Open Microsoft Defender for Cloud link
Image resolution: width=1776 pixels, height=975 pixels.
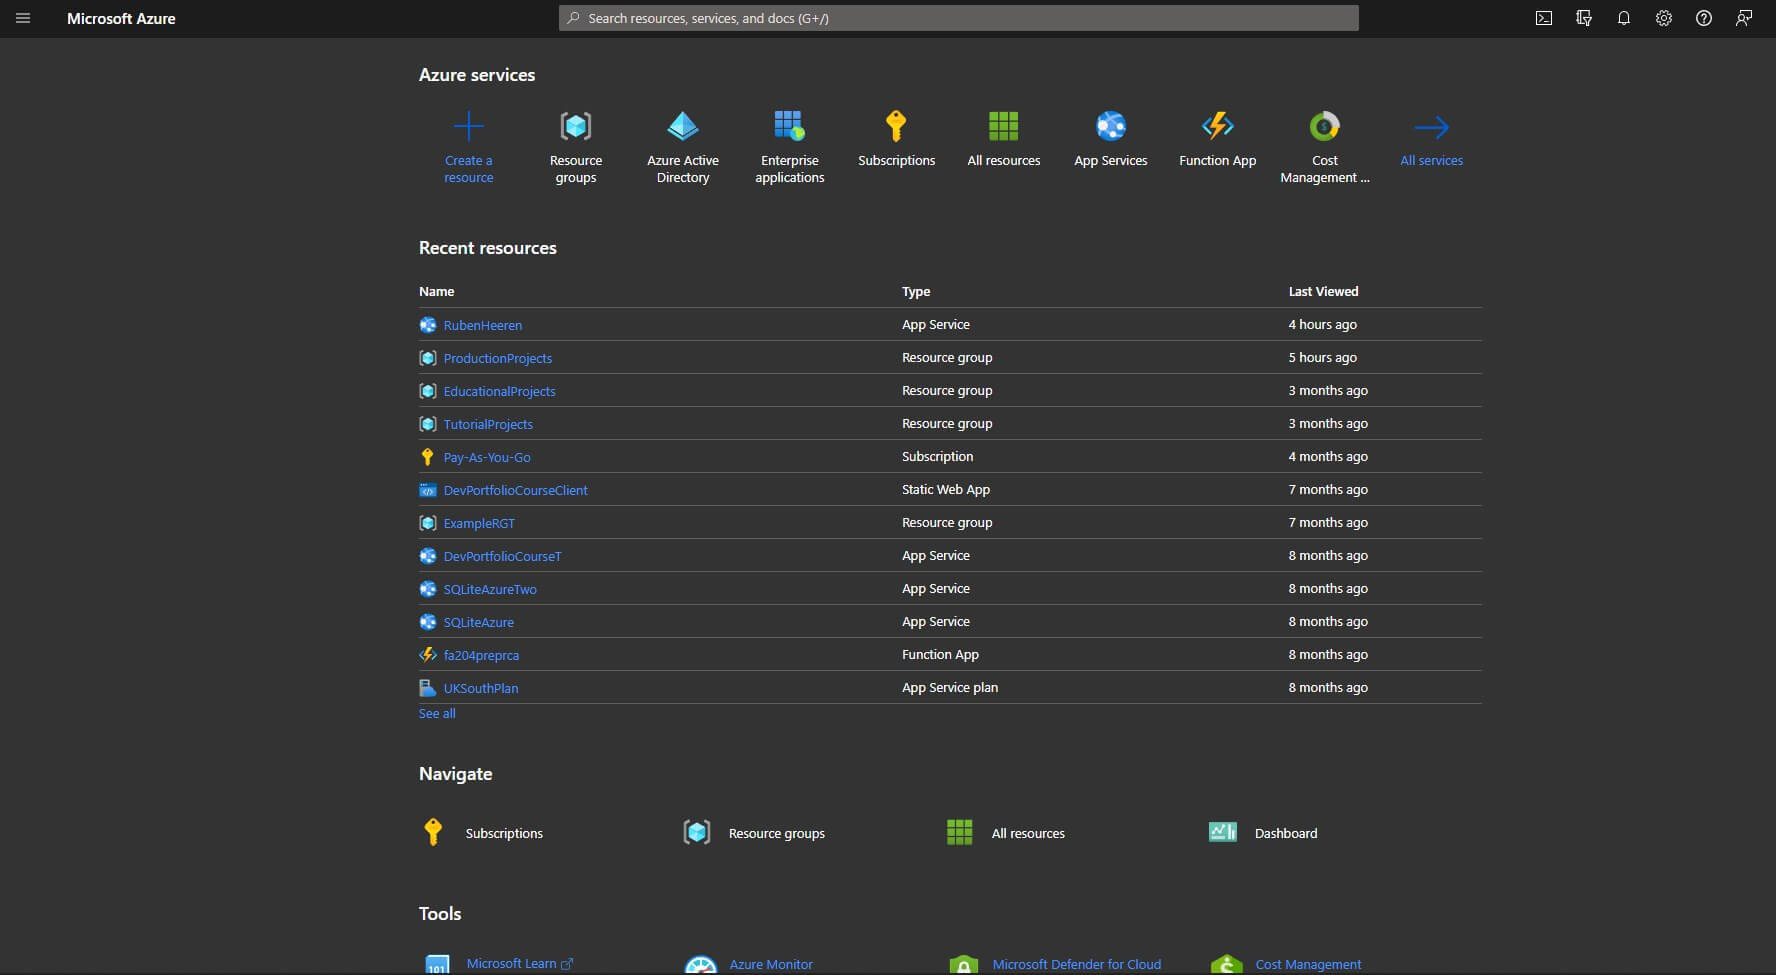[x=1077, y=964]
